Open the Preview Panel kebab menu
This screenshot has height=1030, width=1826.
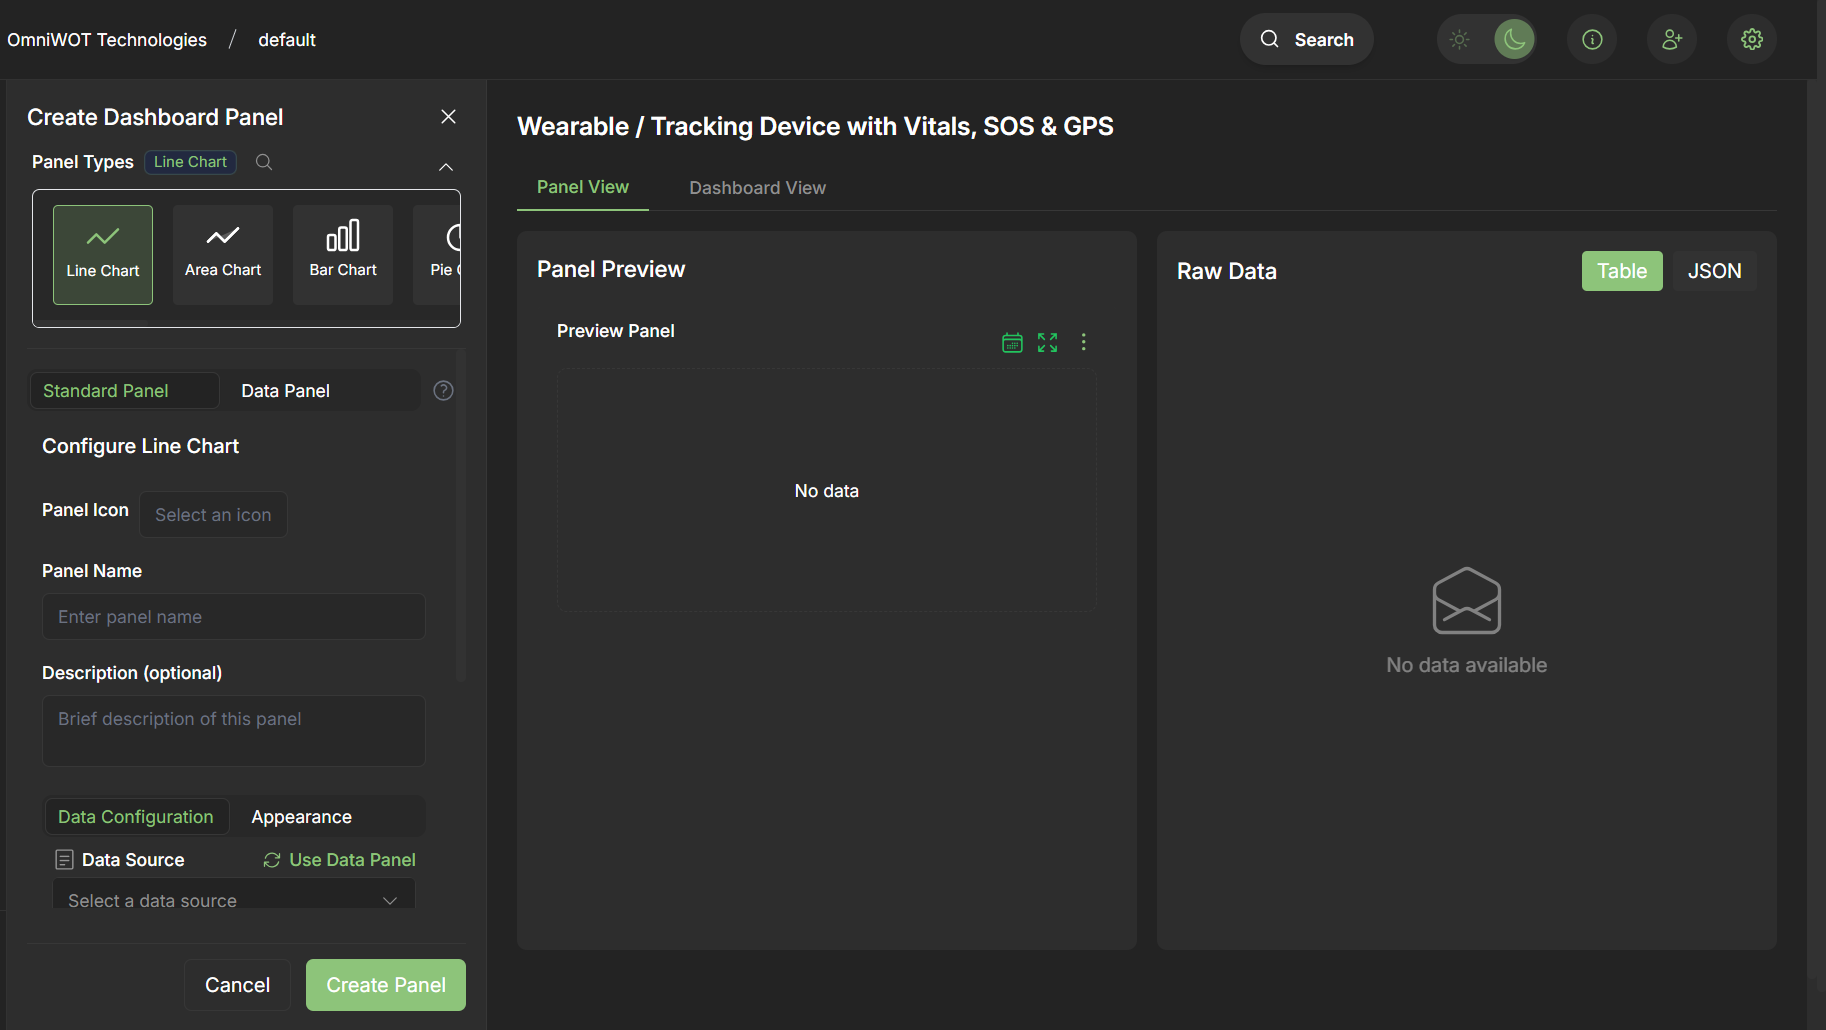click(x=1083, y=342)
